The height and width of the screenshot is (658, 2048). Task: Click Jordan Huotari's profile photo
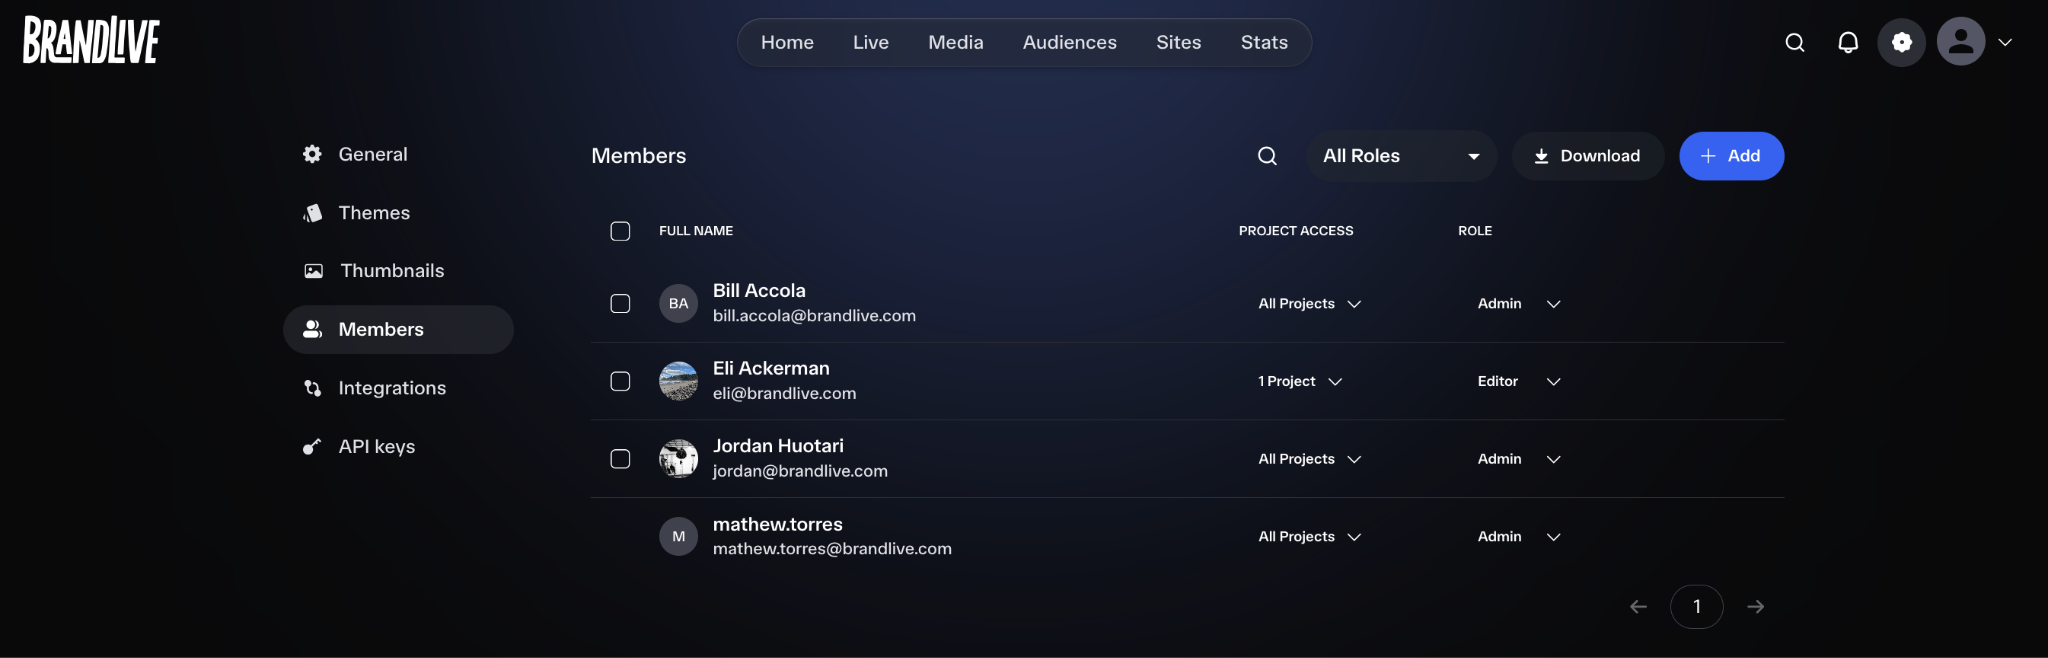pyautogui.click(x=678, y=459)
